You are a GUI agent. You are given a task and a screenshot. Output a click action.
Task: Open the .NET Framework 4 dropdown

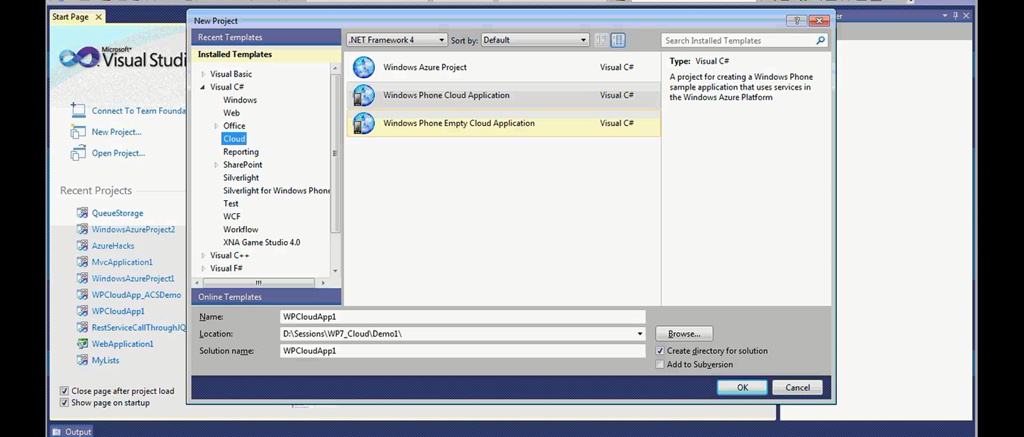(x=396, y=40)
